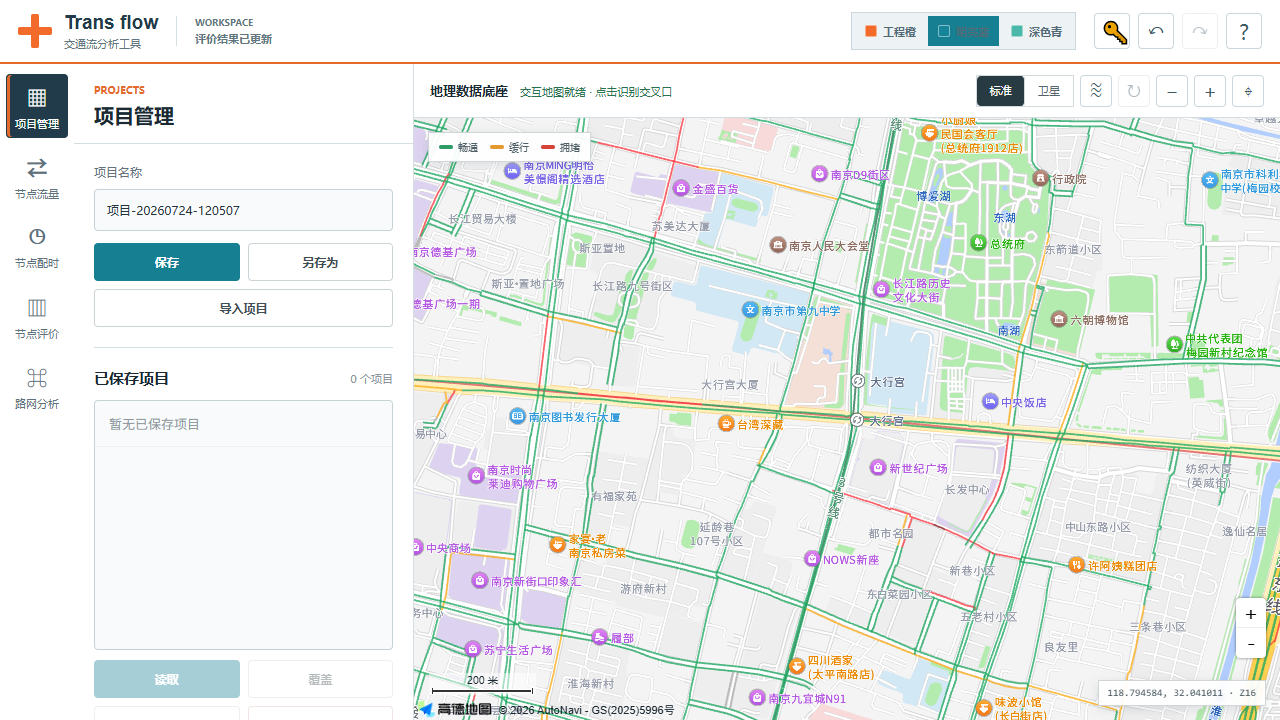Click the 0 个项目 counter text
The image size is (1280, 720).
pos(371,379)
